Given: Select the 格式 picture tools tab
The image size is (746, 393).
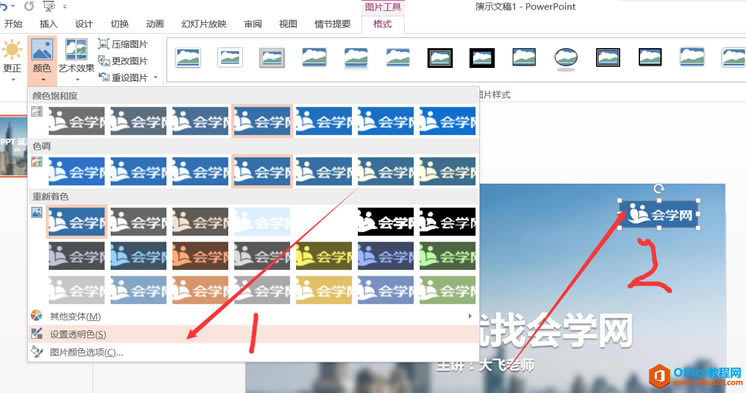Looking at the screenshot, I should pos(383,24).
